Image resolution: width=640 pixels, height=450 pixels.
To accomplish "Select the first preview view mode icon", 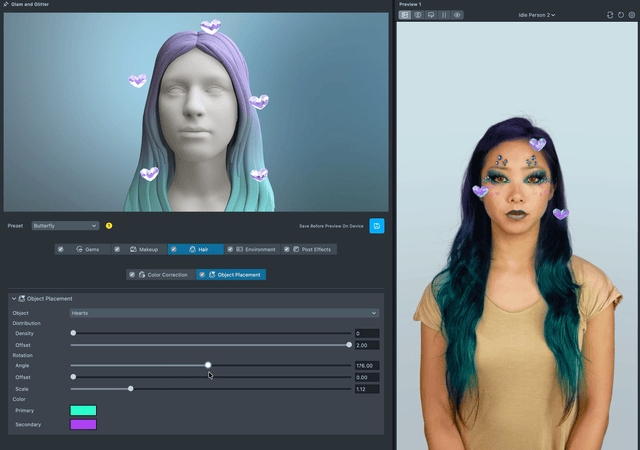I will click(x=405, y=15).
